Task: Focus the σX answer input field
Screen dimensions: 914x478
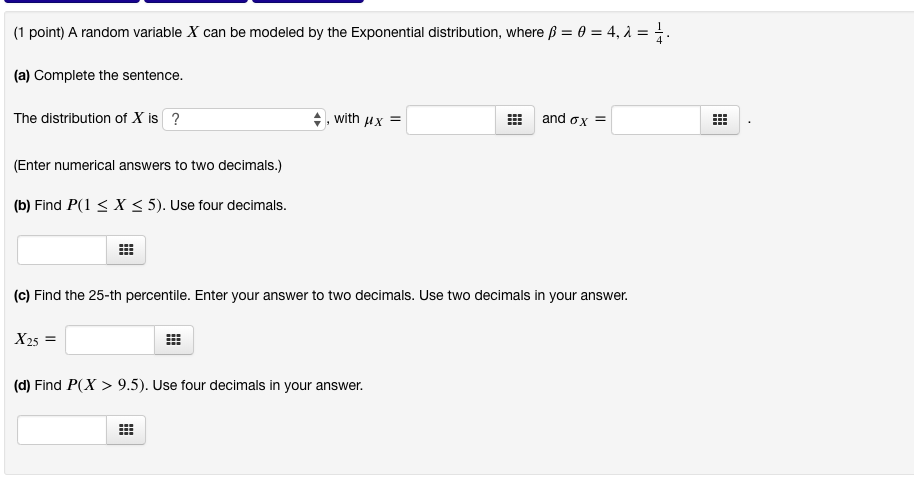Action: (x=656, y=120)
